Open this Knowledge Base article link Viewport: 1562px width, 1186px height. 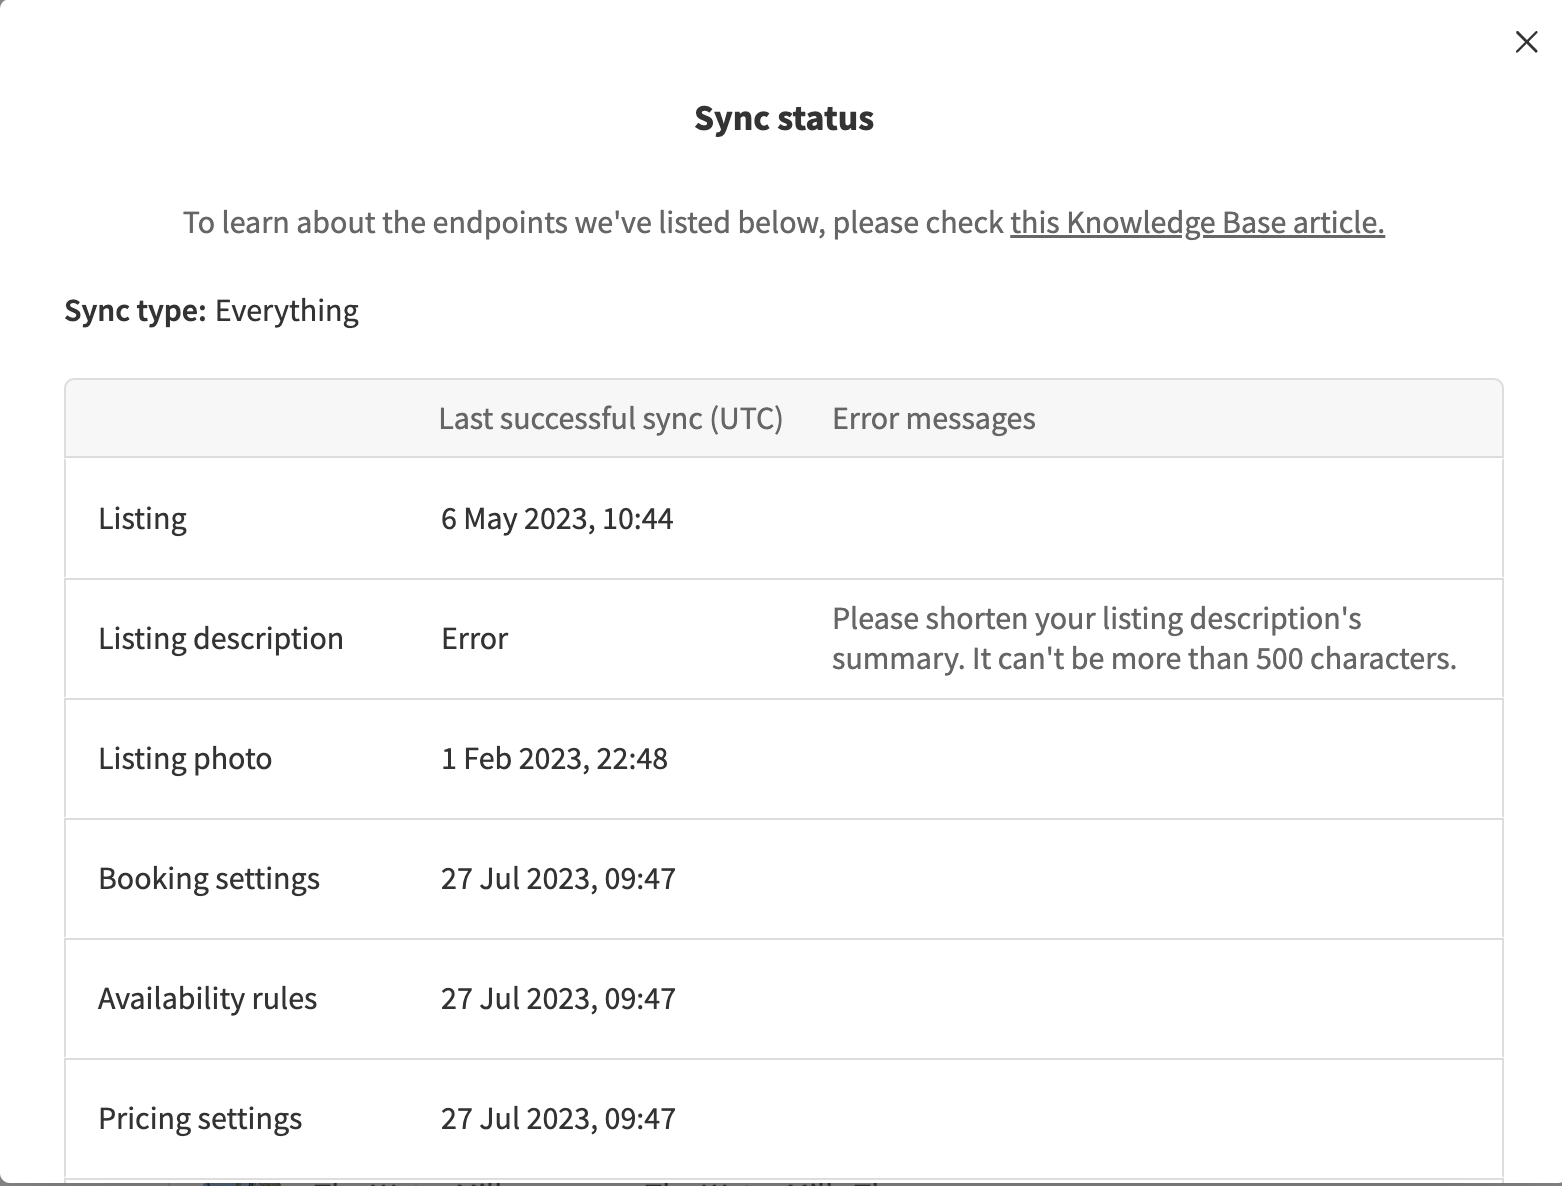click(1196, 222)
